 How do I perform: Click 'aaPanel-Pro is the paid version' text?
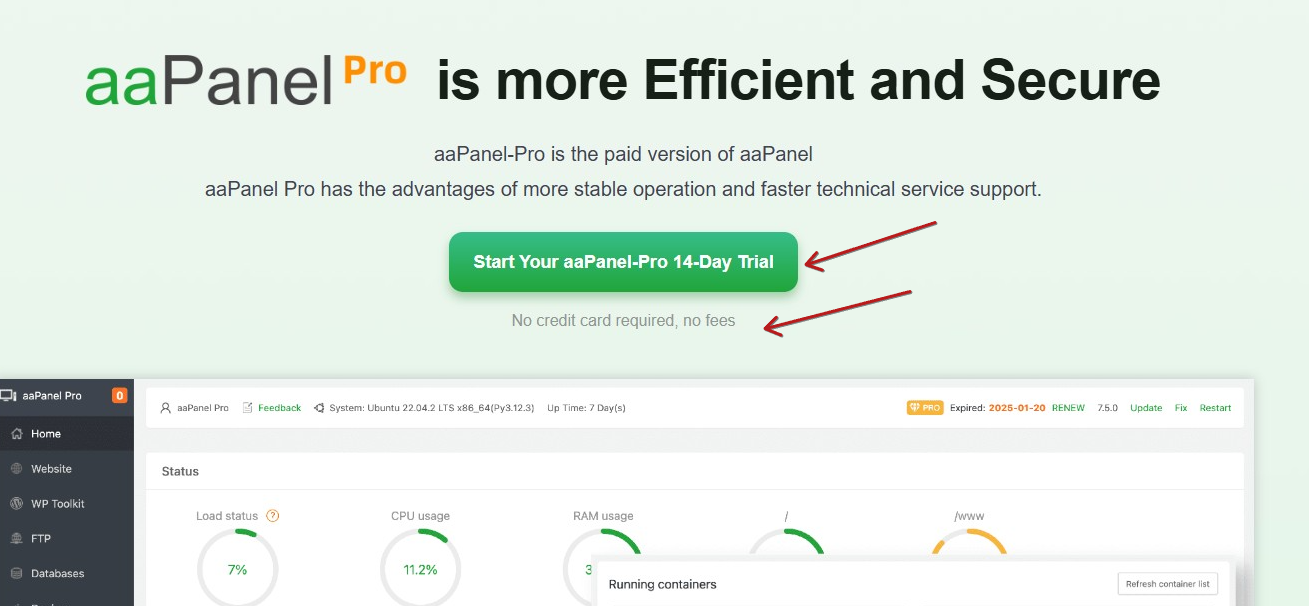tap(623, 154)
